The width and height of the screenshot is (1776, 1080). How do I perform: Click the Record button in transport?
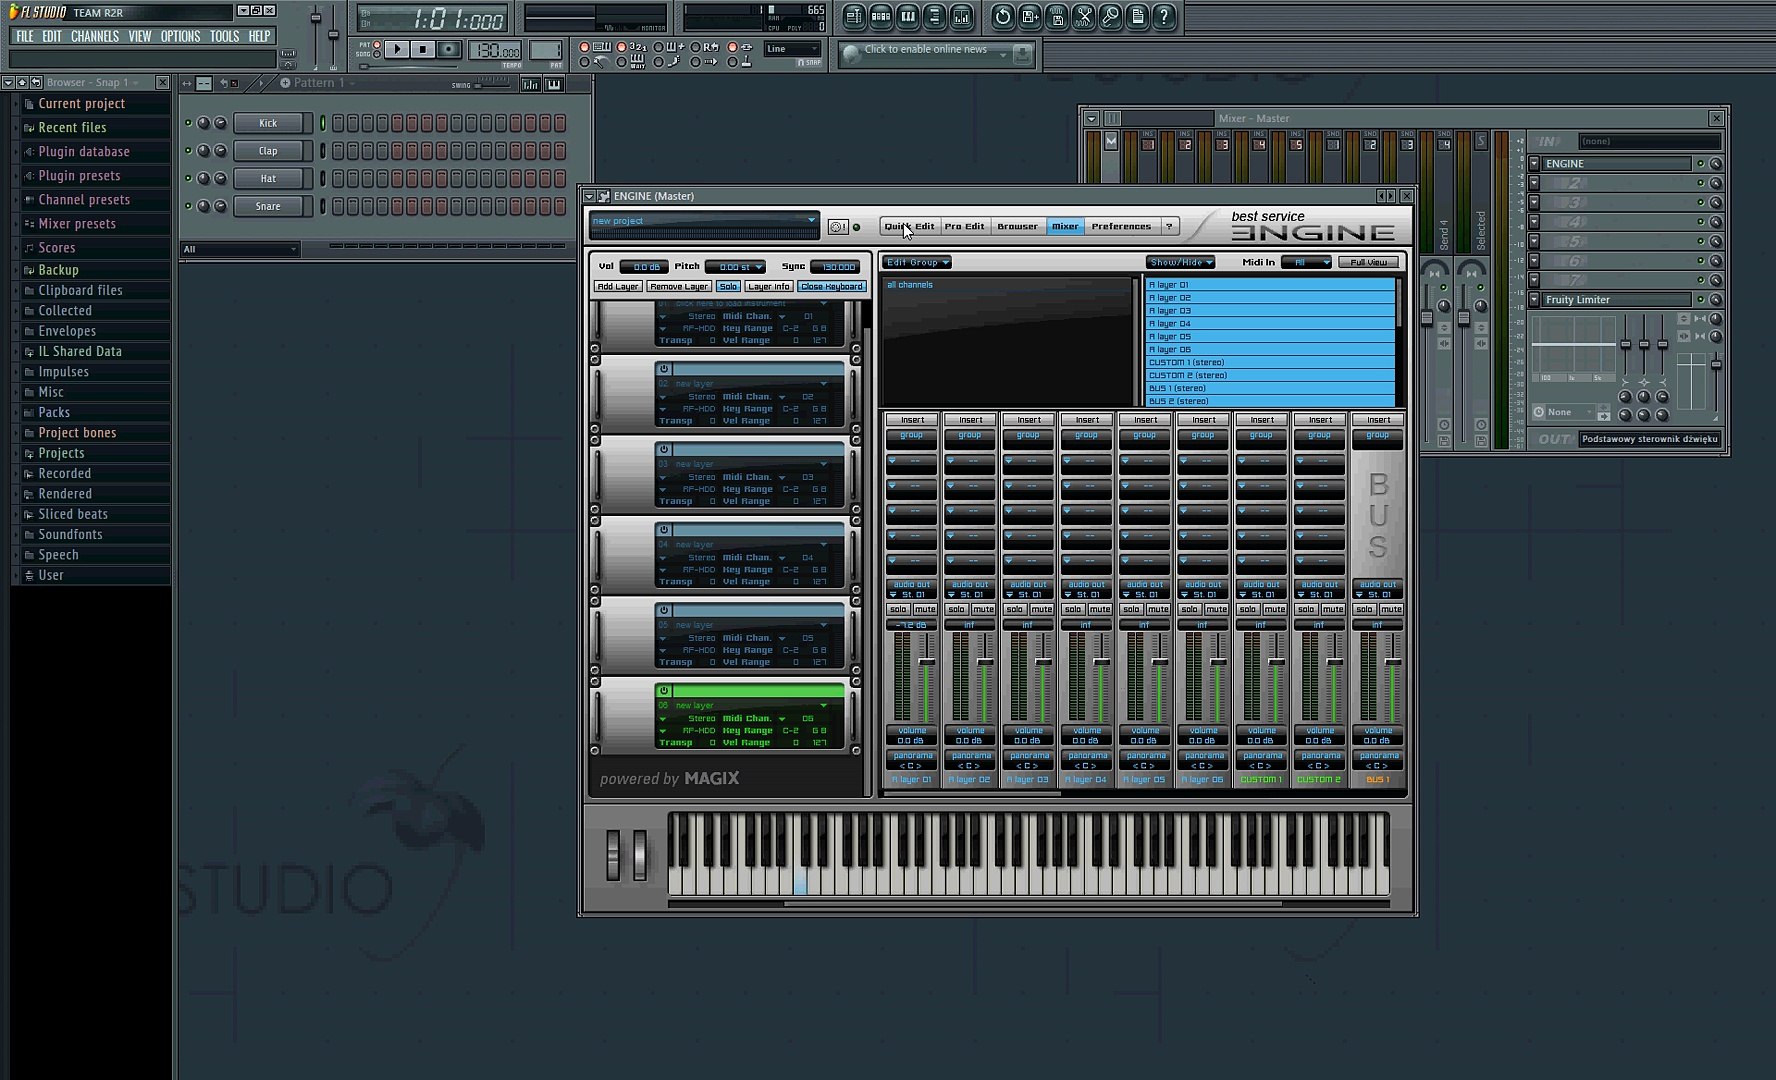pos(449,49)
